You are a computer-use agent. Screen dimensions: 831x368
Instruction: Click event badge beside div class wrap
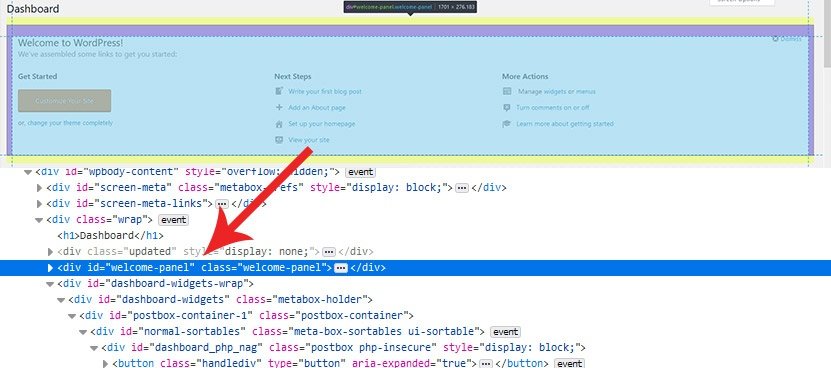(x=173, y=220)
